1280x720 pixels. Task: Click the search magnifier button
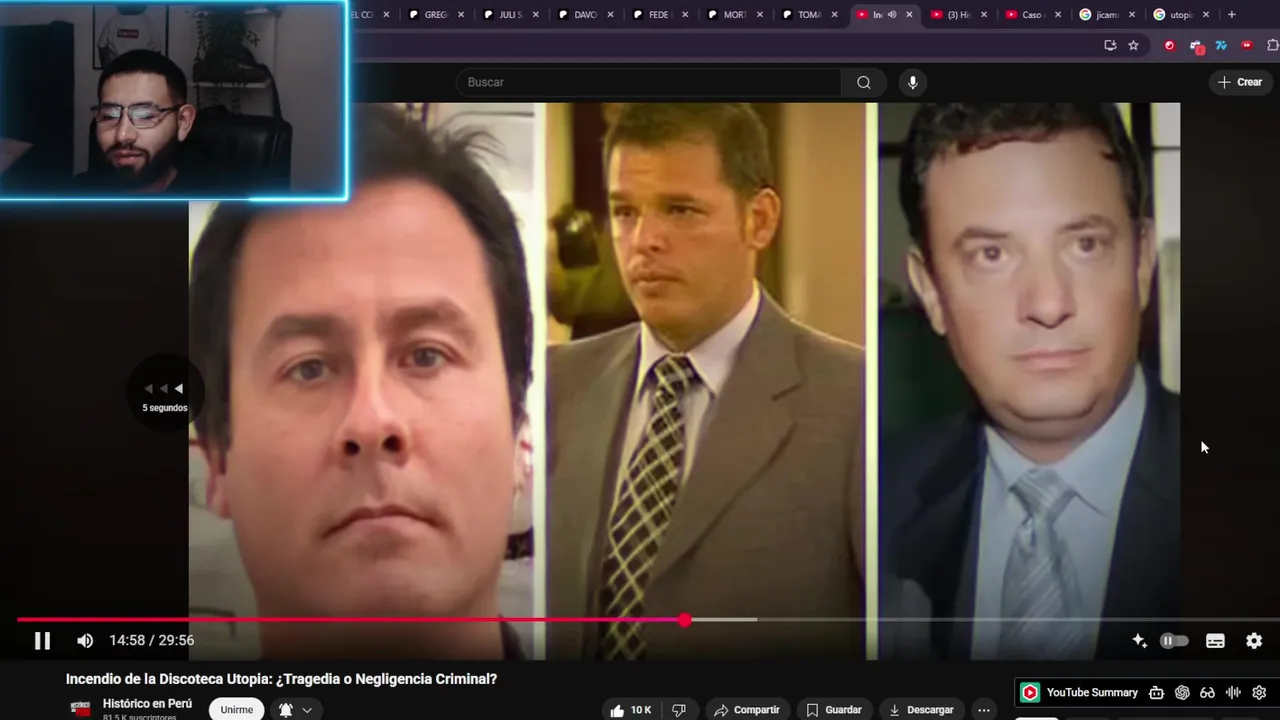point(864,82)
